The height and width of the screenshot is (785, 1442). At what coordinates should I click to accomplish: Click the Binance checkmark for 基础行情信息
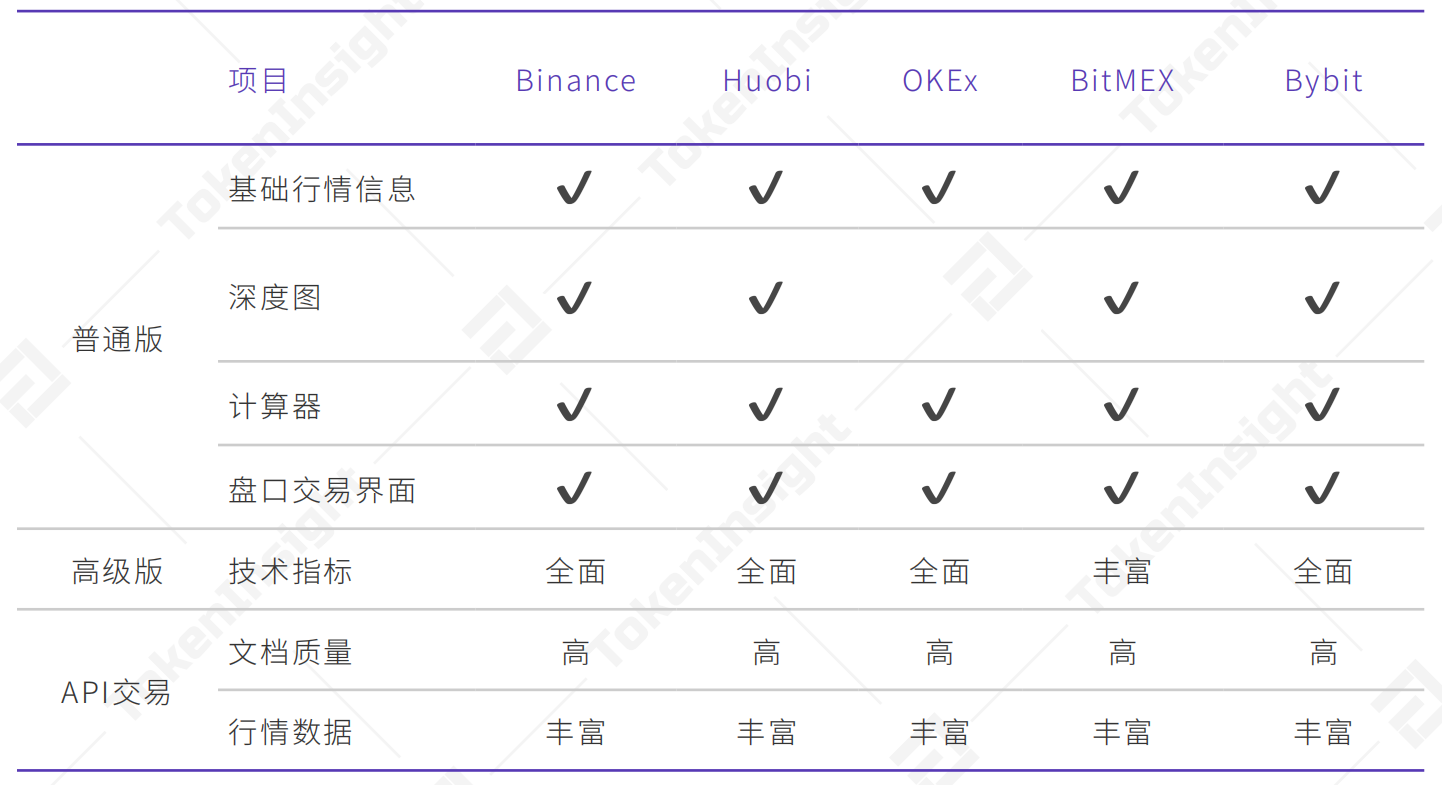[575, 187]
